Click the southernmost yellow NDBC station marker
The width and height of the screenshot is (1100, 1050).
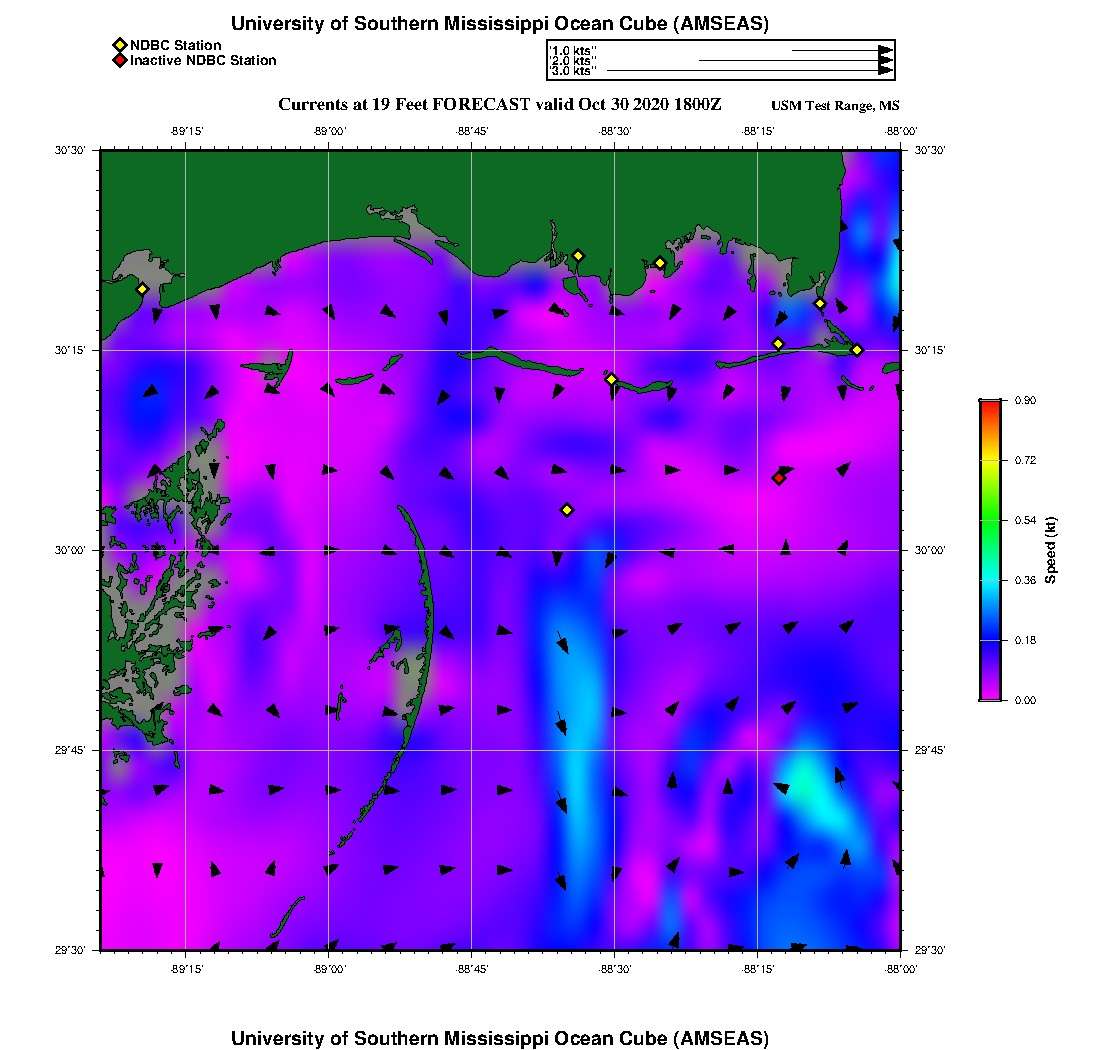point(567,510)
